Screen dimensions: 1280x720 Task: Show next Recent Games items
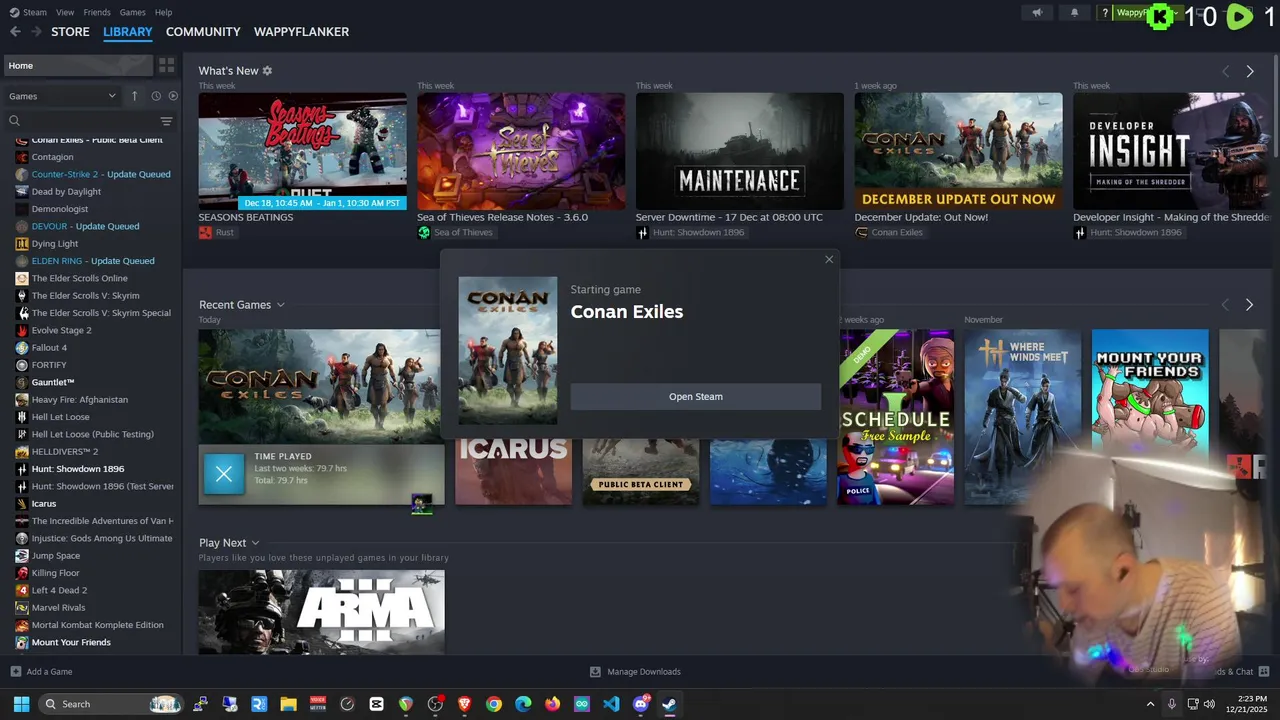click(1249, 304)
